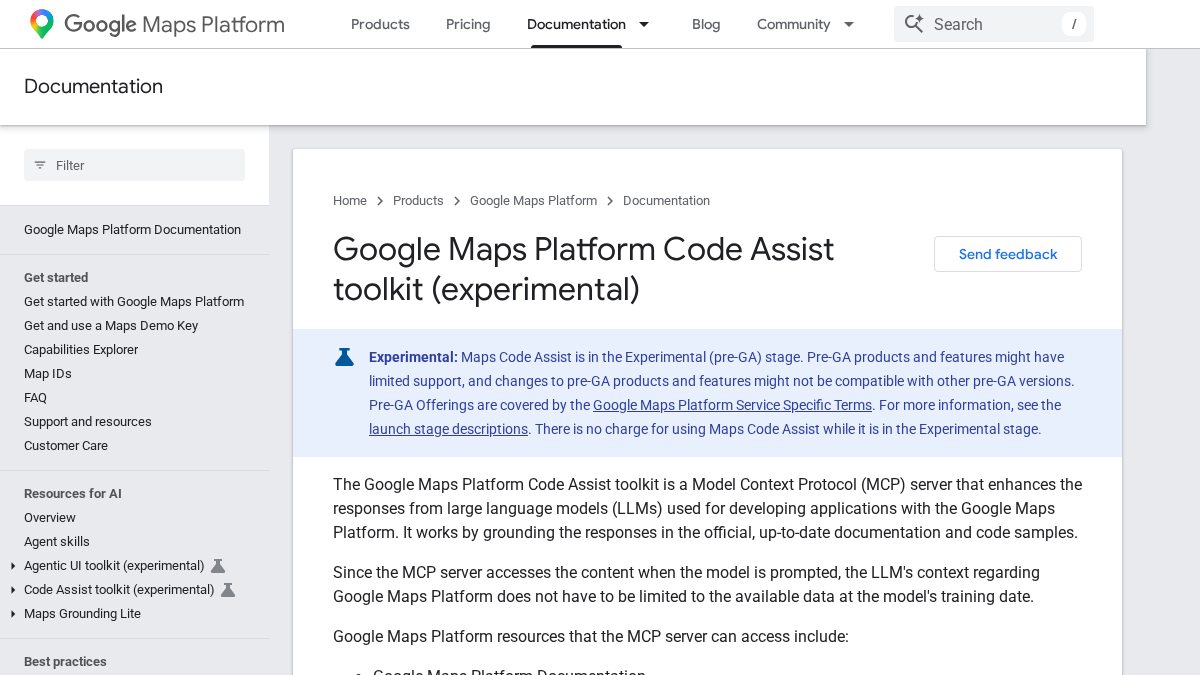This screenshot has width=1200, height=675.
Task: Open the Documentation dropdown arrow
Action: tap(644, 24)
